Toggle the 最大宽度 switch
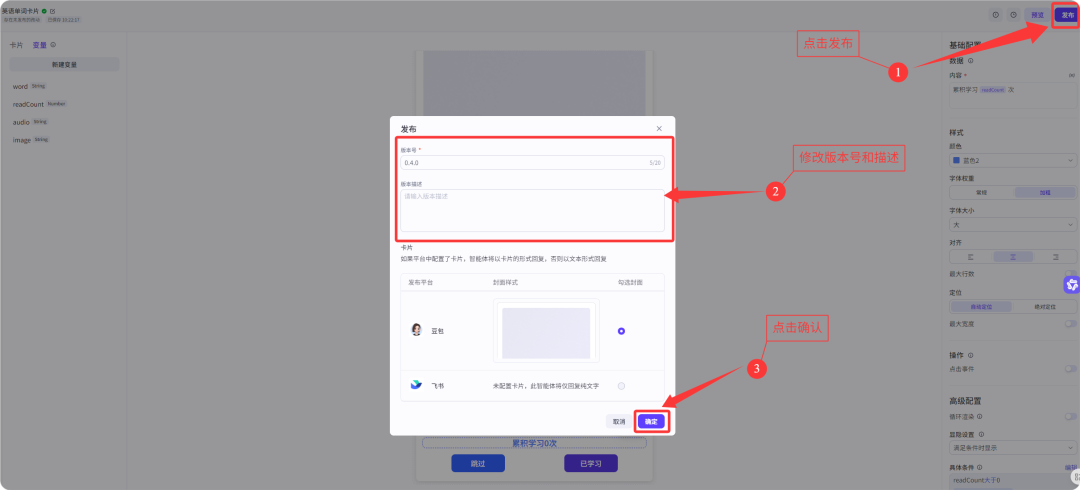 1070,323
